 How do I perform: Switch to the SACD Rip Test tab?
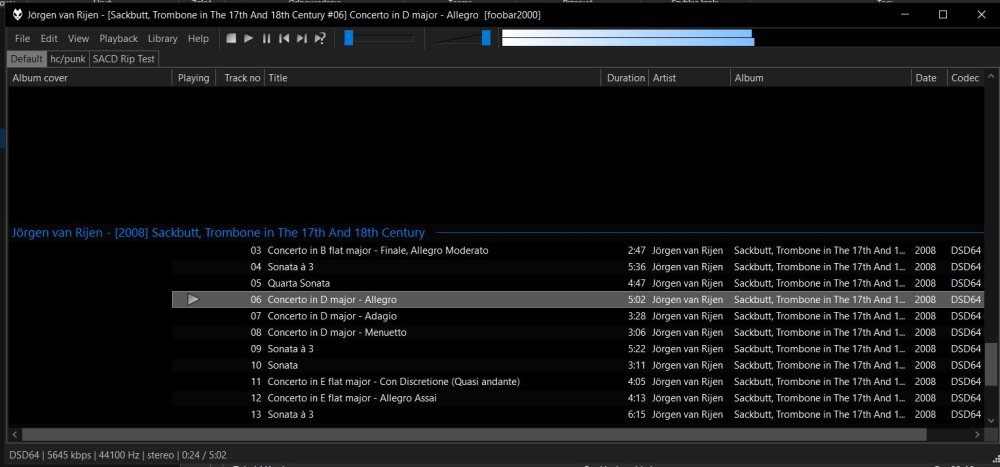(124, 59)
